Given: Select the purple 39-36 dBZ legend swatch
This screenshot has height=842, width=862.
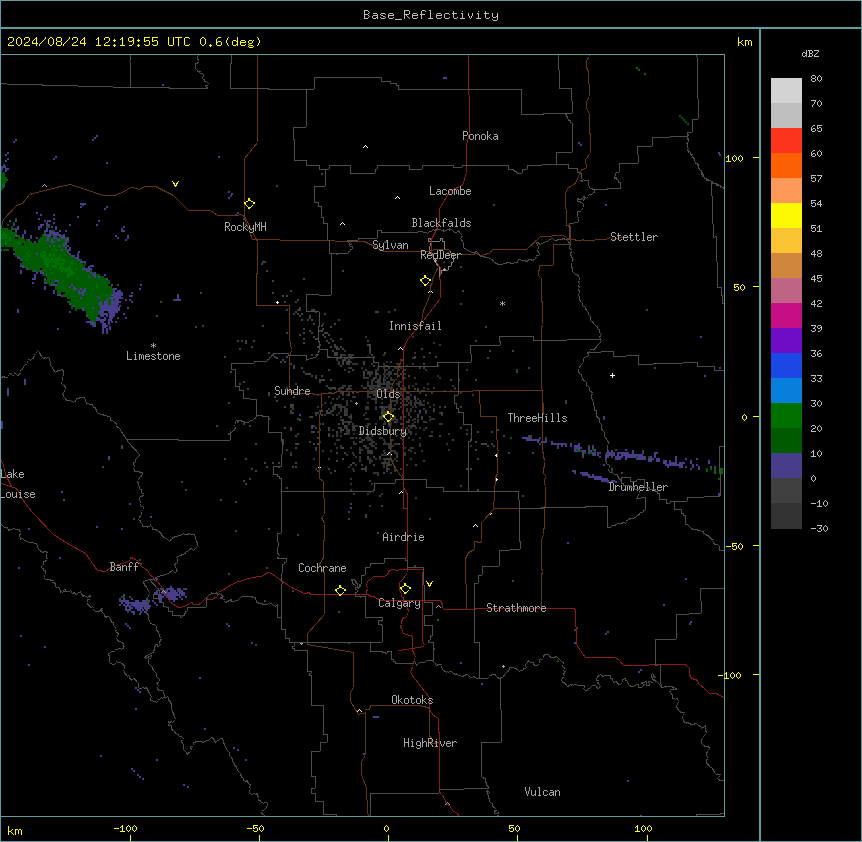Looking at the screenshot, I should click(x=786, y=341).
